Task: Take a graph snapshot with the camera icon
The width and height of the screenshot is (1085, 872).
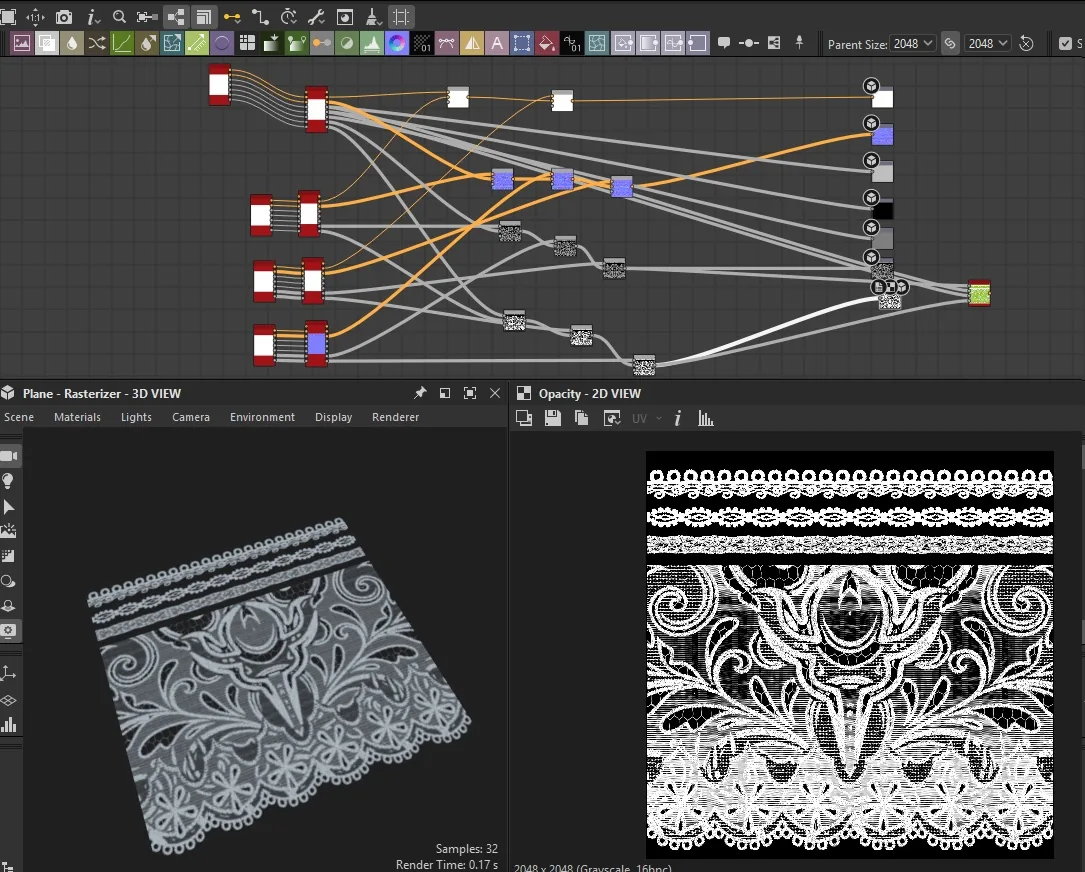Action: coord(64,17)
